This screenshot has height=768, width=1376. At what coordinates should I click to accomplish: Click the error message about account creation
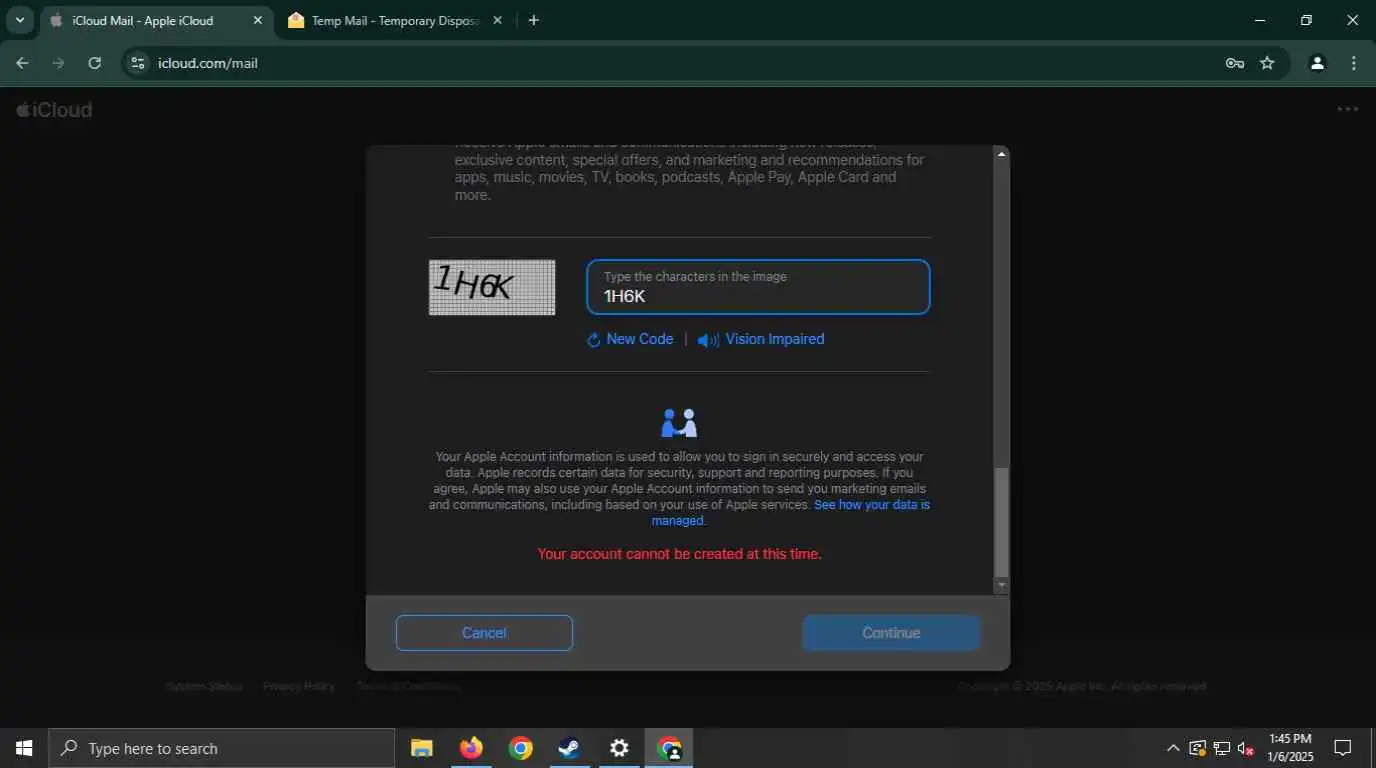(680, 554)
